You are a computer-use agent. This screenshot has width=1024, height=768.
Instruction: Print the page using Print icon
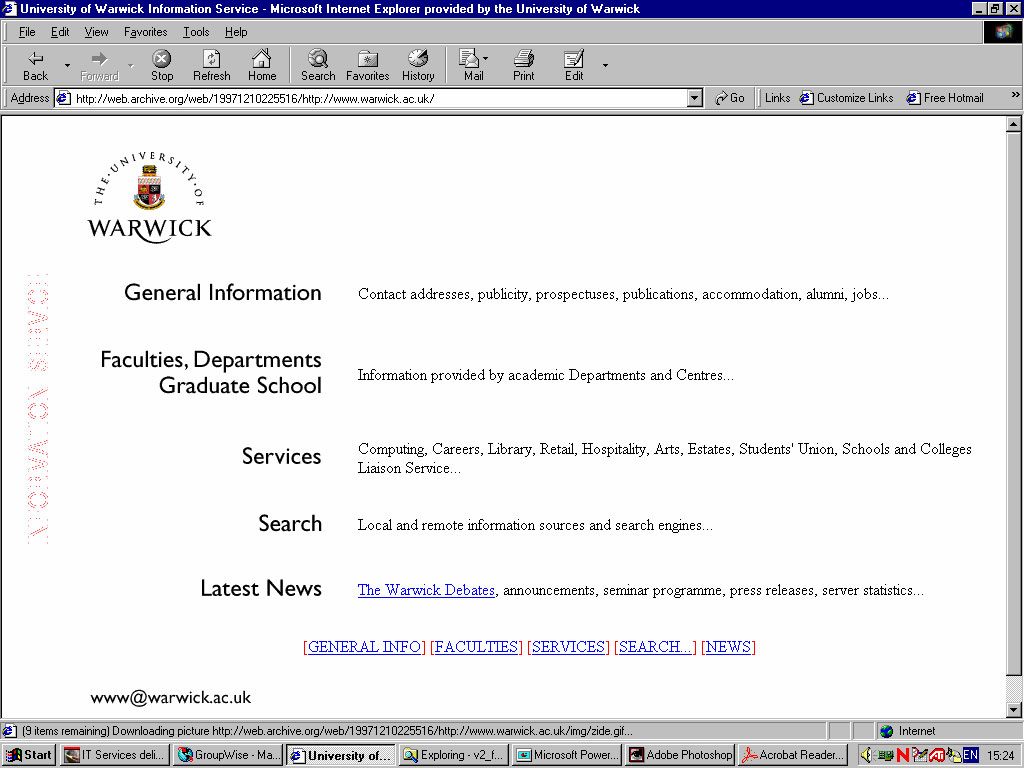click(524, 59)
